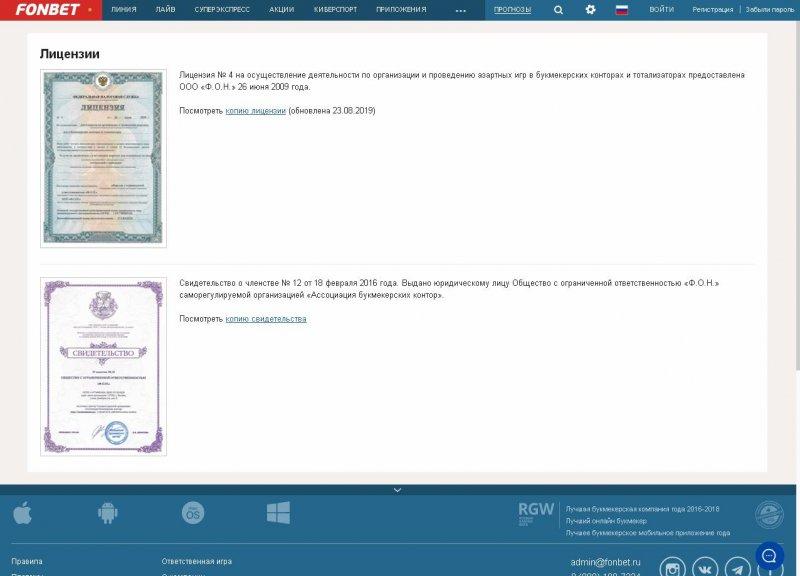Screen dimensions: 800x576
Task: Open the Правила footer link
Action: (x=27, y=561)
